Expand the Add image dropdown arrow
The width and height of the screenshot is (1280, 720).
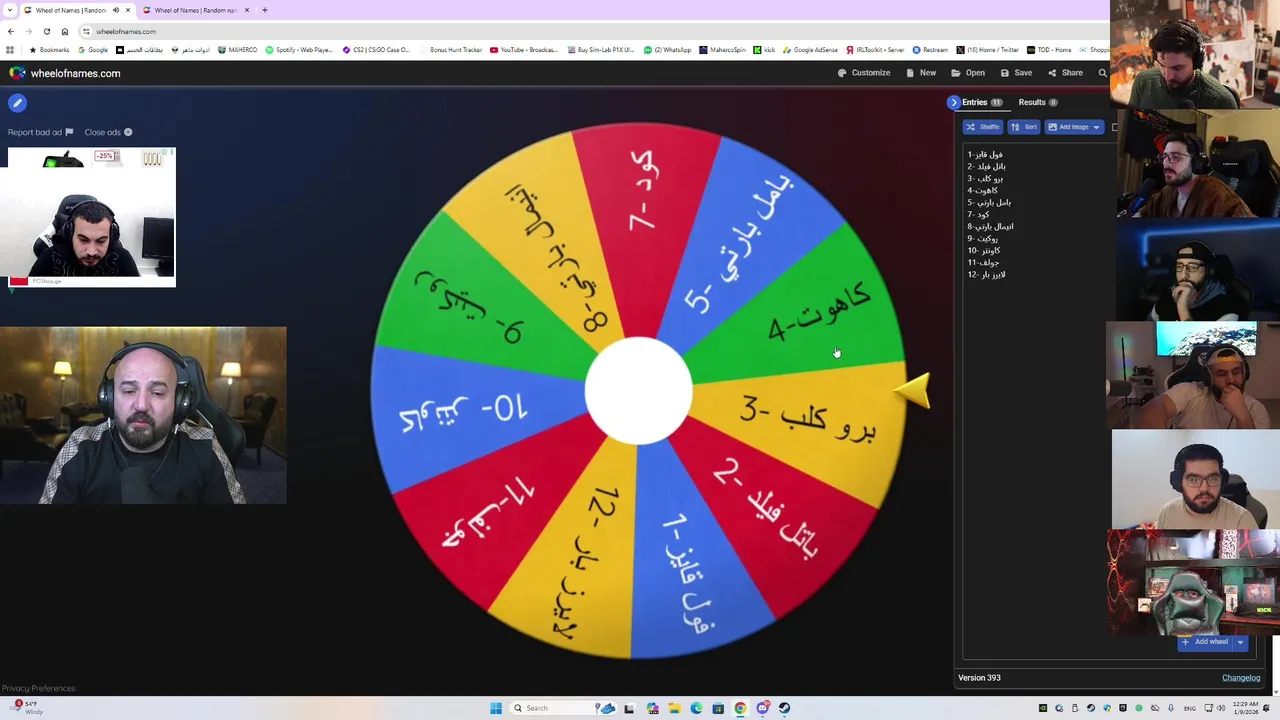(1096, 127)
